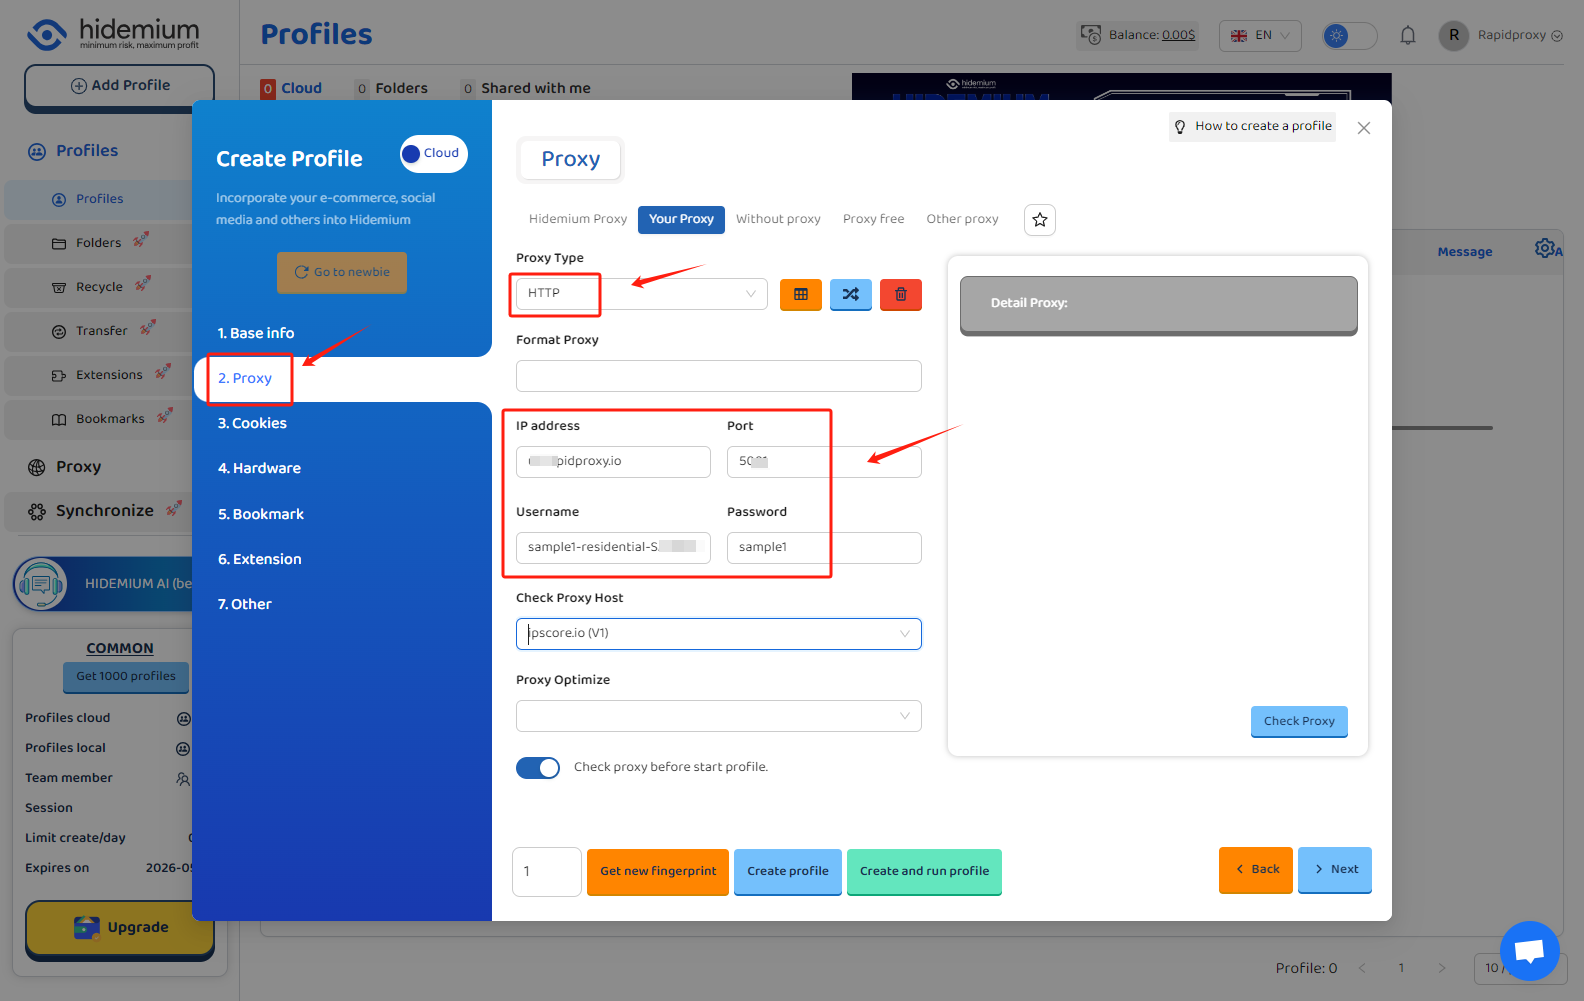This screenshot has height=1001, width=1584.
Task: Click the HIDEMIUM AI assistant icon
Action: (40, 584)
